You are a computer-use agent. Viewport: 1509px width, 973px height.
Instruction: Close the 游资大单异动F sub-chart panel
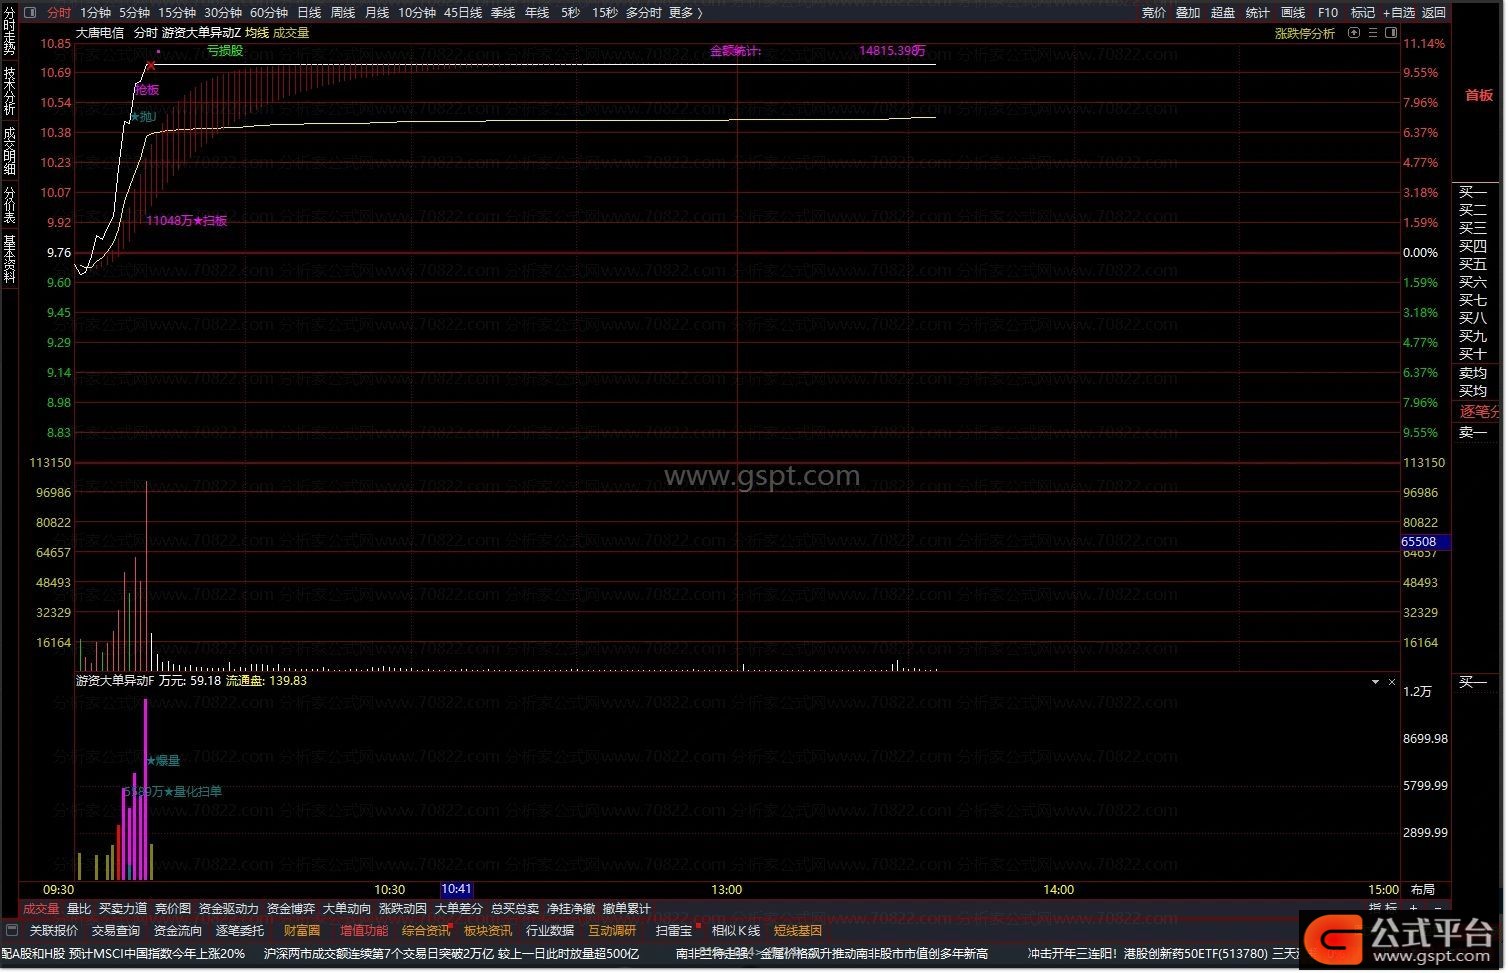point(1391,682)
